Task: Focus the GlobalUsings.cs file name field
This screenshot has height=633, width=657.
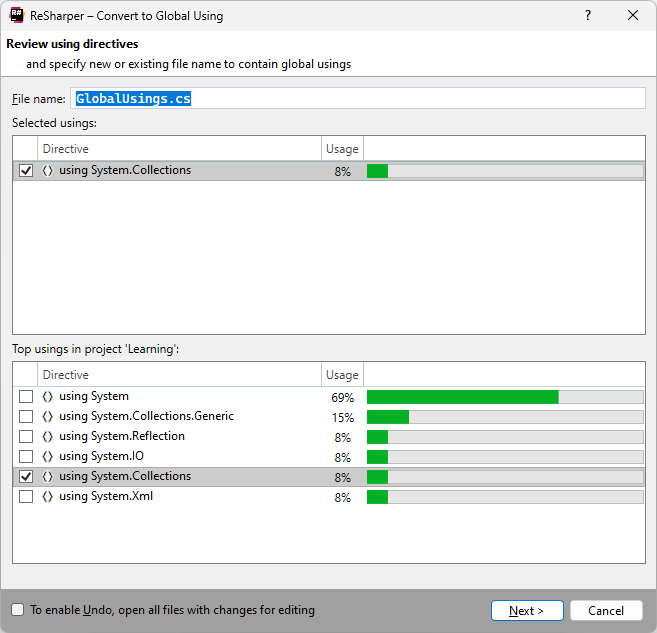Action: (358, 99)
